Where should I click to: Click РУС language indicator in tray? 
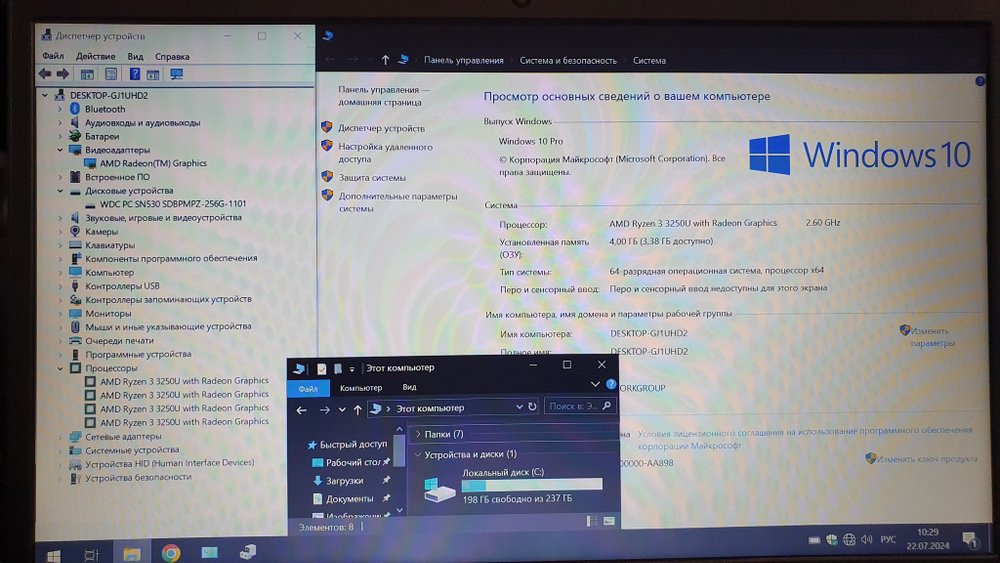point(888,539)
